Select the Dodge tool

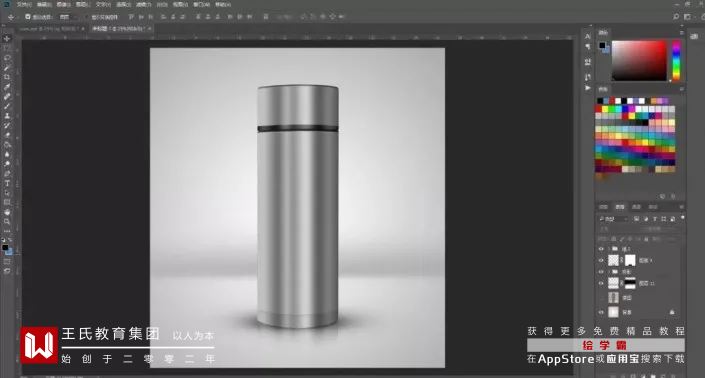tap(7, 164)
